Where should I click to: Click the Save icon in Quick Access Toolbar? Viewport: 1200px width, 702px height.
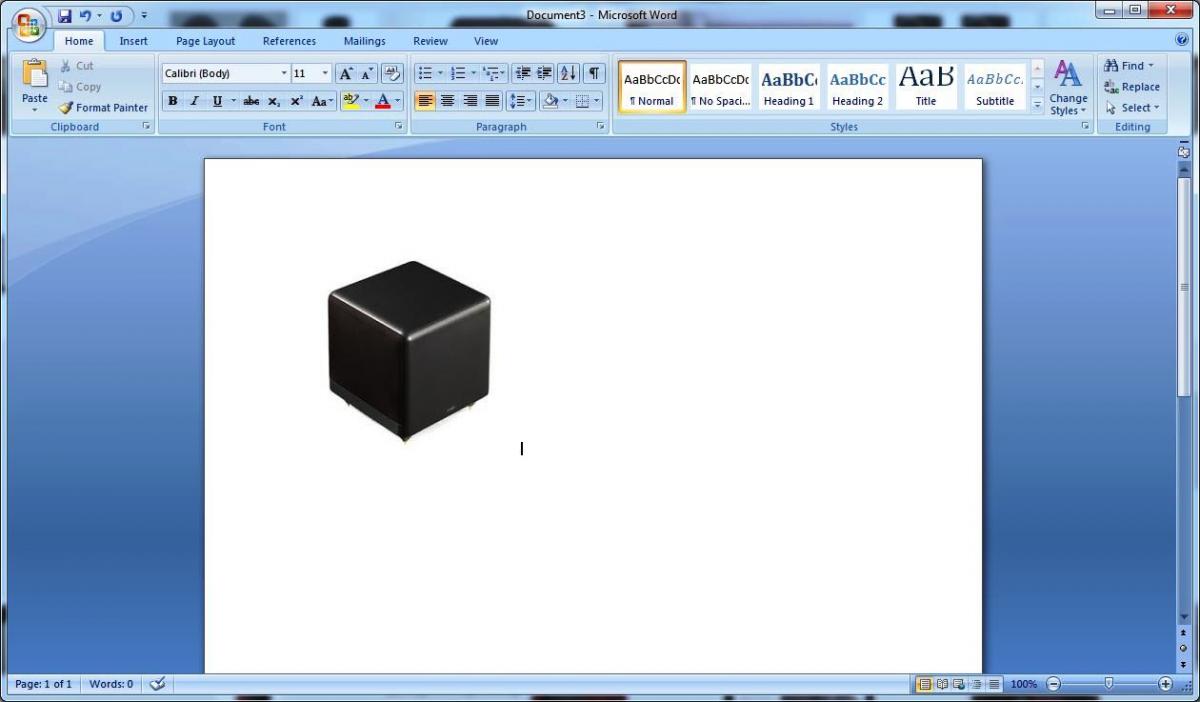pos(65,16)
